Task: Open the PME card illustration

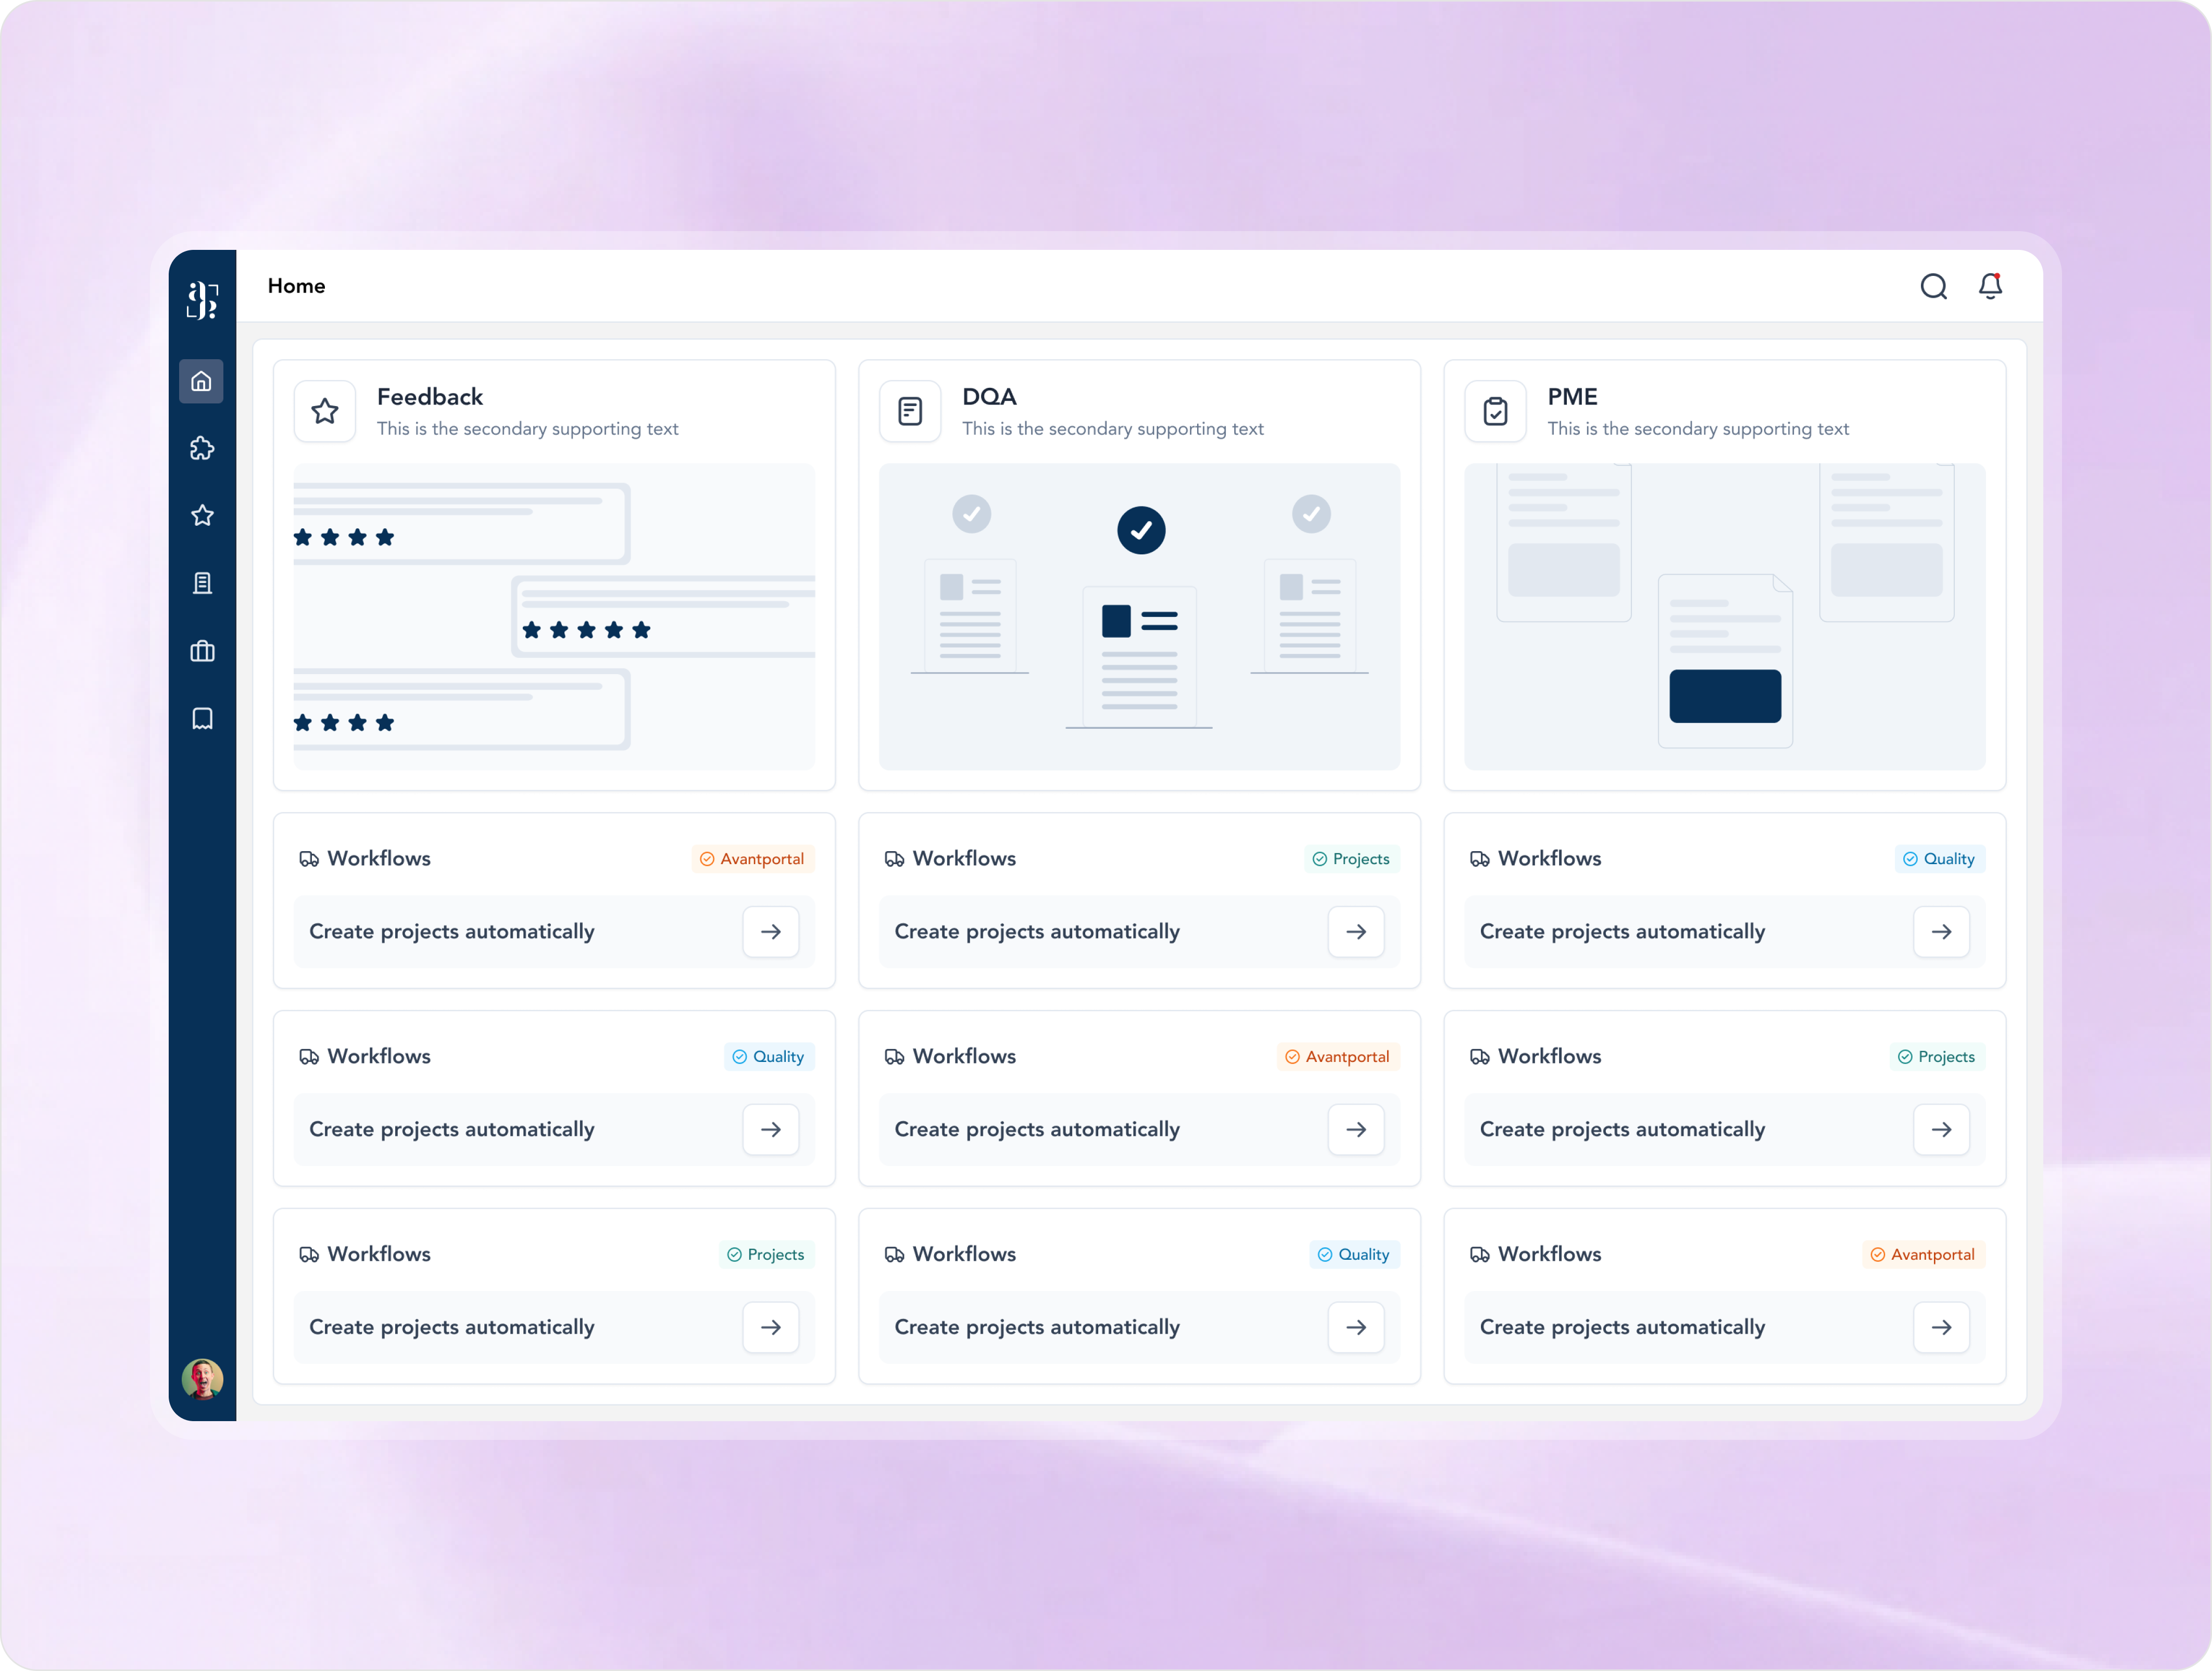Action: [1724, 616]
